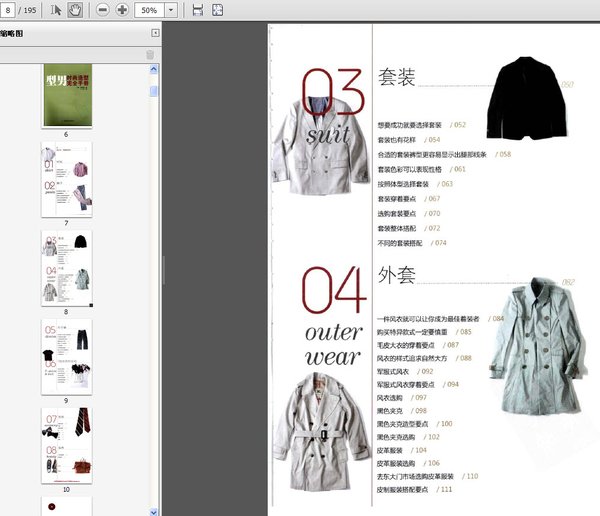Click the entry ending / 087
Image resolution: width=600 pixels, height=516 pixels.
418,345
